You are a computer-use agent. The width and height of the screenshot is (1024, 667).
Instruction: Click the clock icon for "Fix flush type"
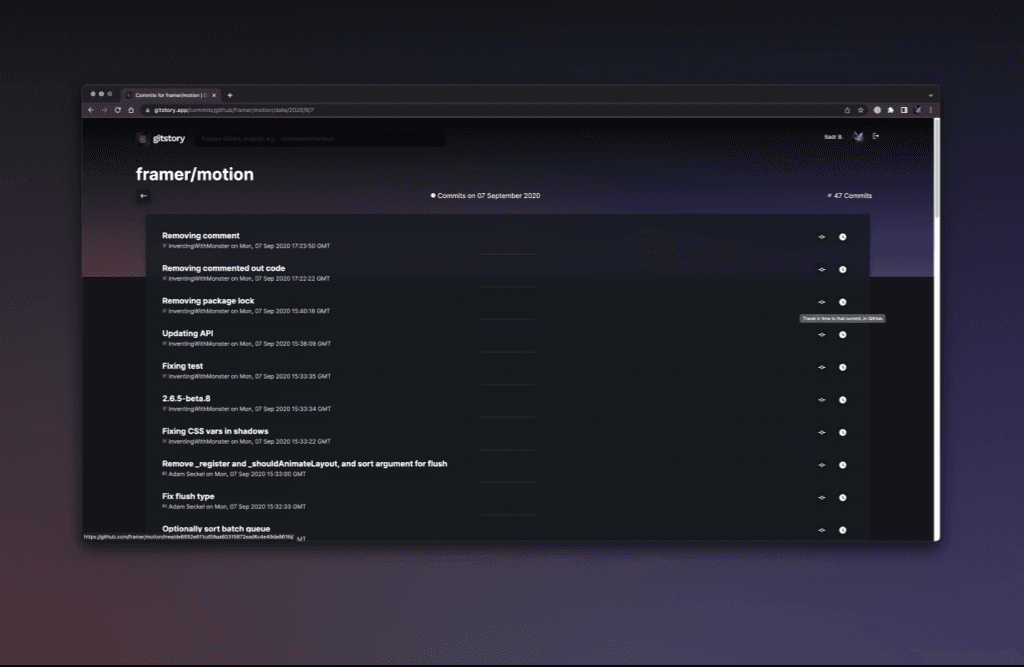pos(843,498)
